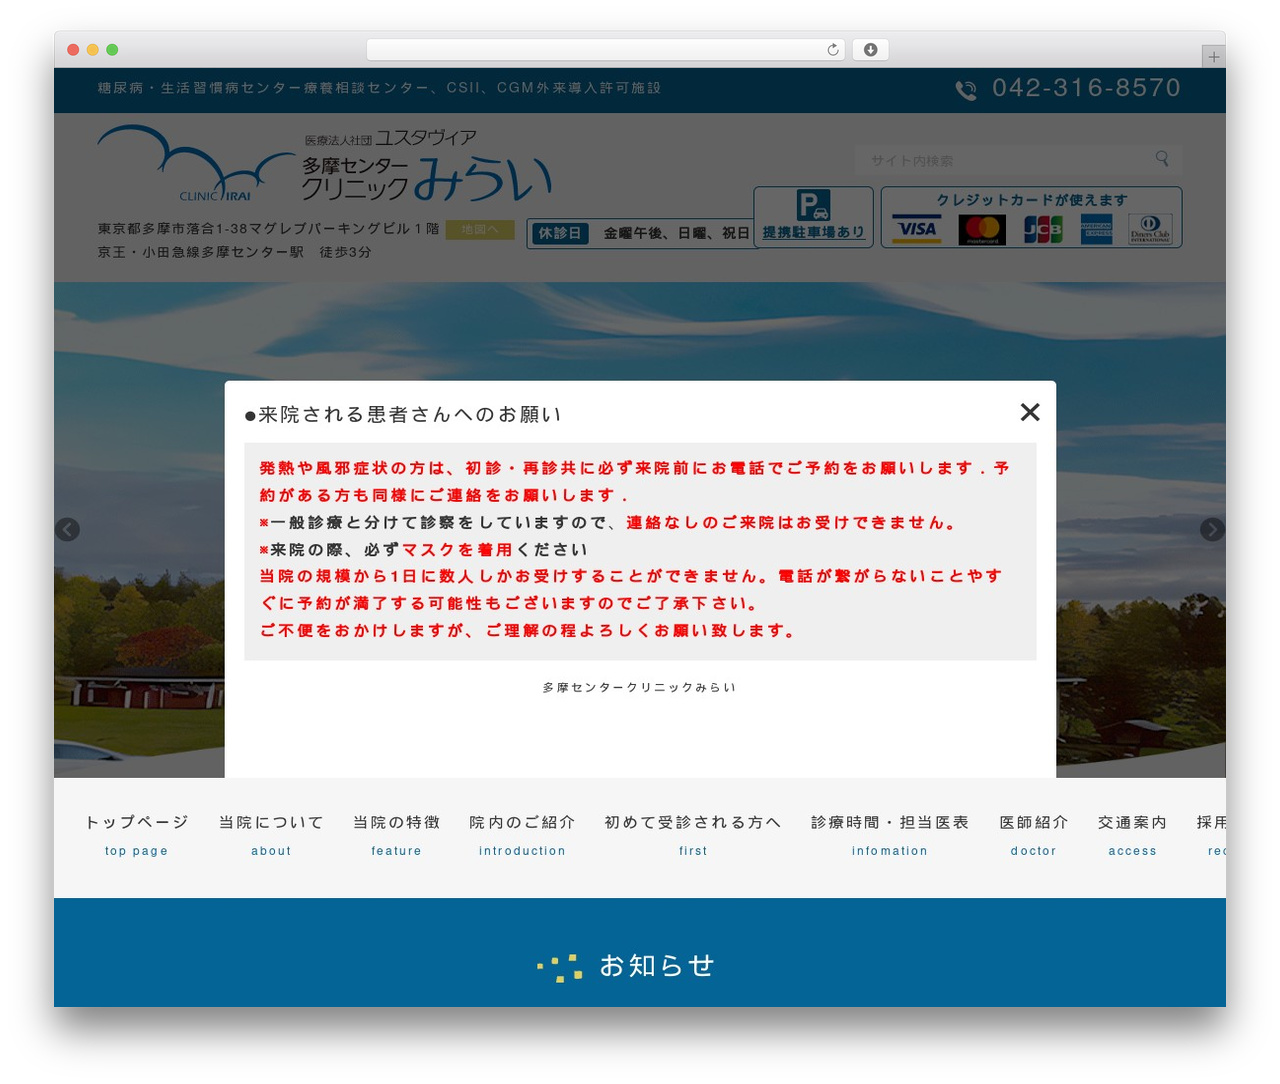Click the 042-316-8570 phone number
Viewport: 1280px width, 1084px height.
tap(1086, 88)
